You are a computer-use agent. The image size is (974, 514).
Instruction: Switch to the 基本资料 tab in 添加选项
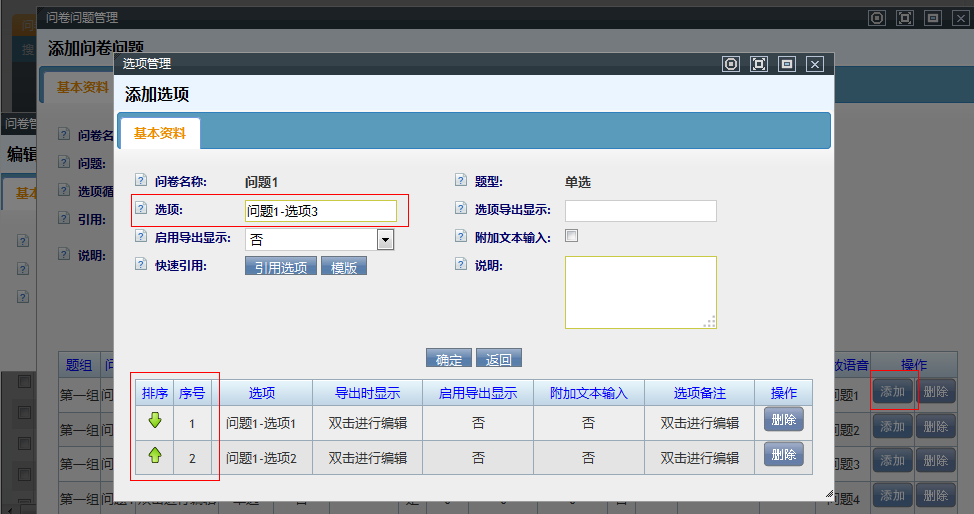click(160, 133)
